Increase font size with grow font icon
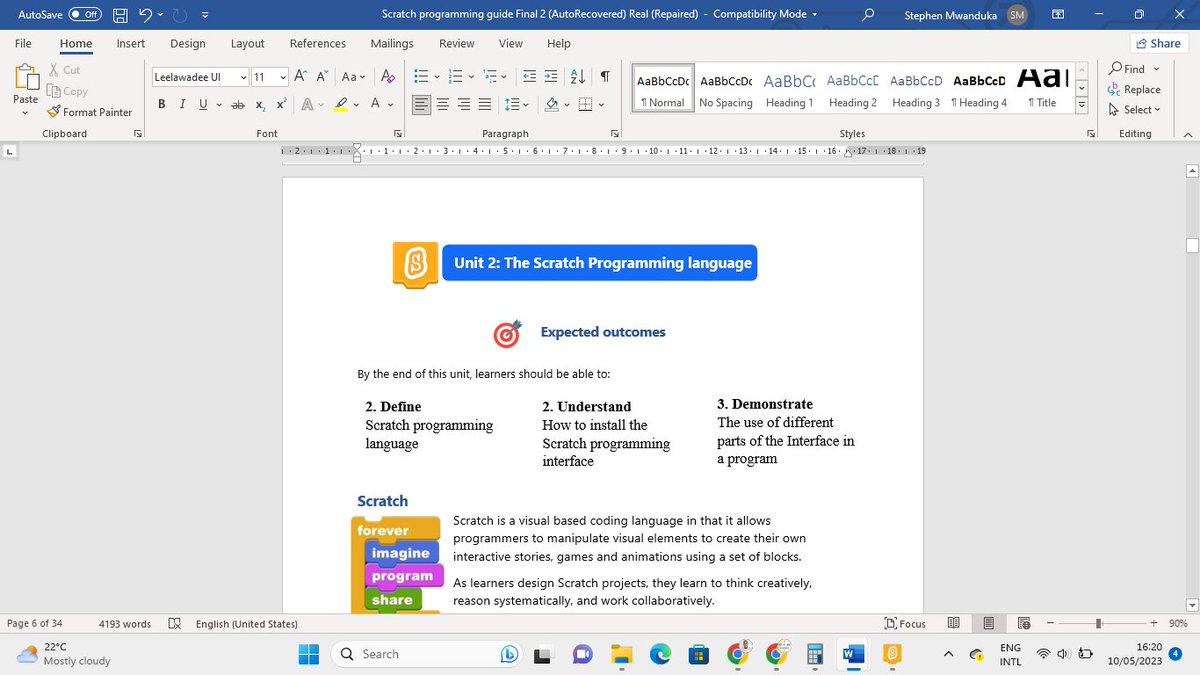The image size is (1200, 675). click(x=303, y=77)
